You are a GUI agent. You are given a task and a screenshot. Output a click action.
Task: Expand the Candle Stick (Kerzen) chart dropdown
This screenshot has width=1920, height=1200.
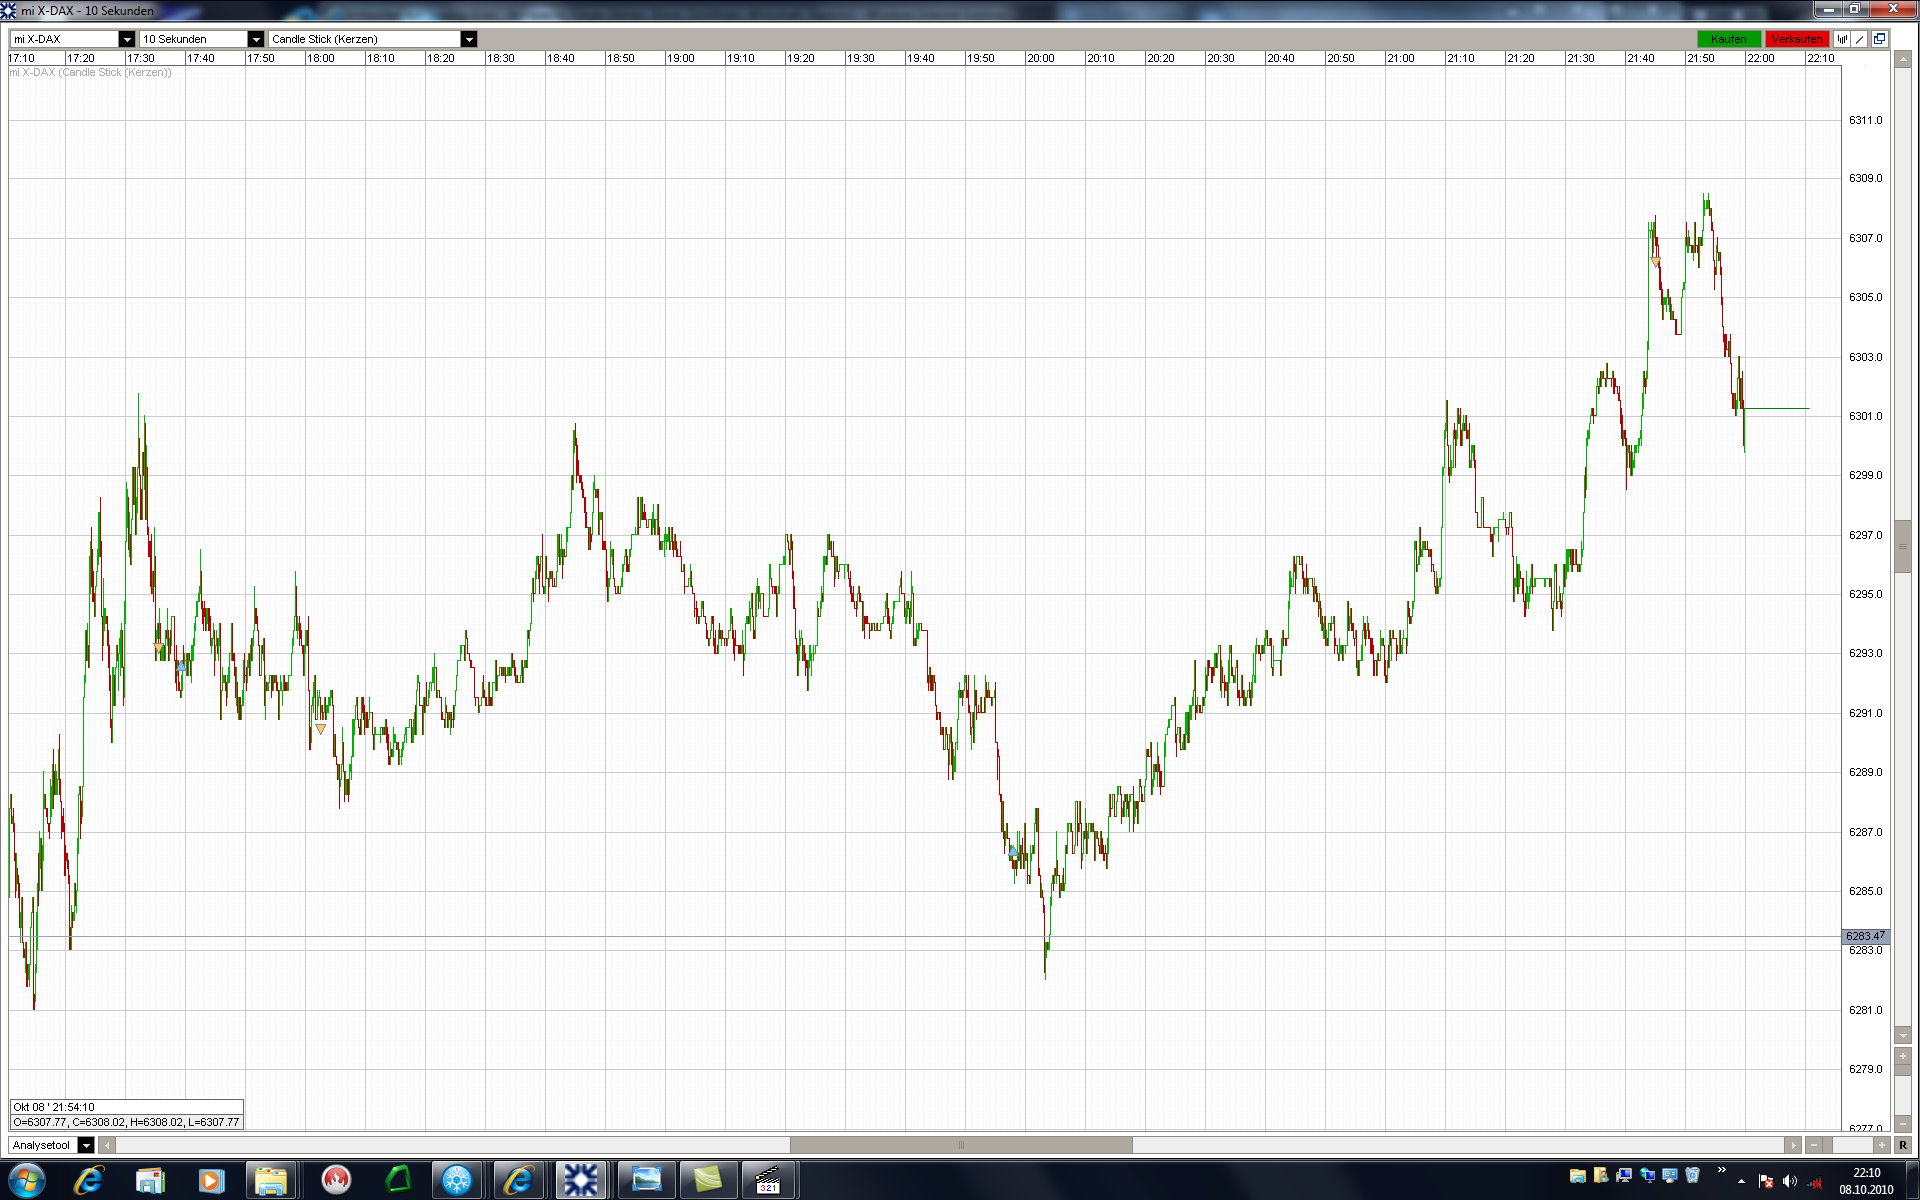coord(469,39)
